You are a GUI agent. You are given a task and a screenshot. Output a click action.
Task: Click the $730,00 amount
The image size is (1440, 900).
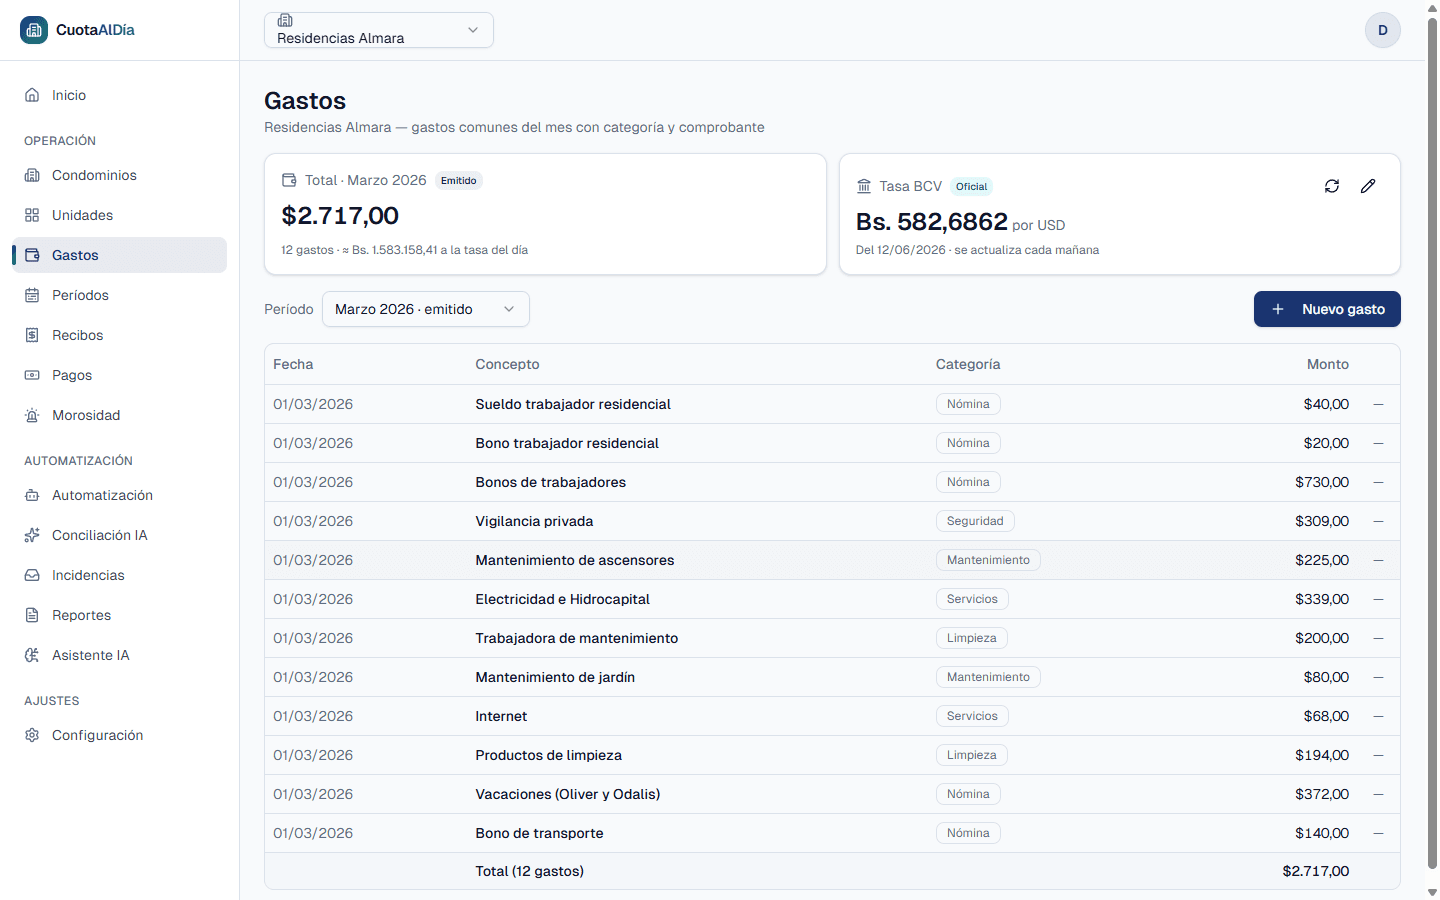(x=1322, y=482)
